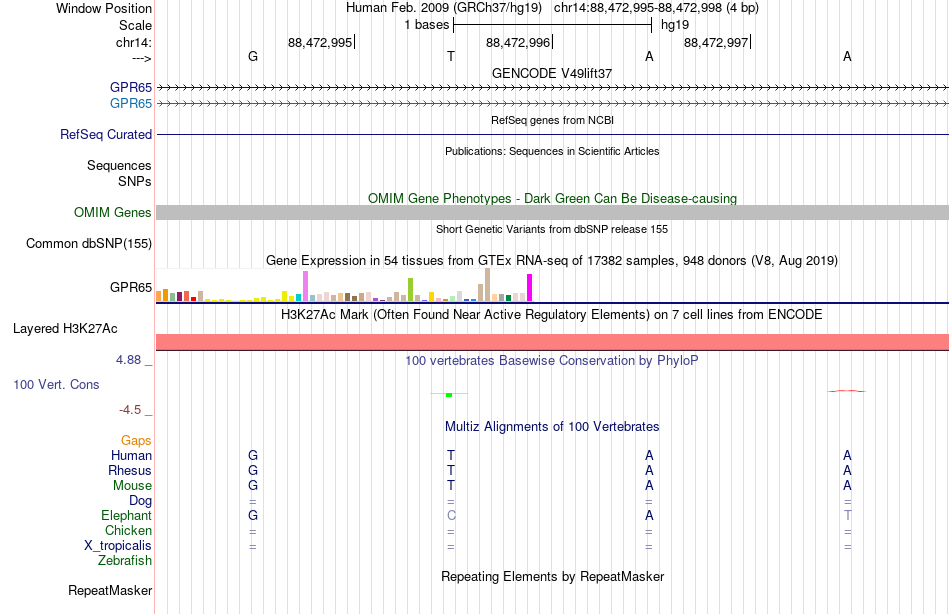The width and height of the screenshot is (950, 614).
Task: Click the Elephant C mismatch base
Action: coord(451,515)
